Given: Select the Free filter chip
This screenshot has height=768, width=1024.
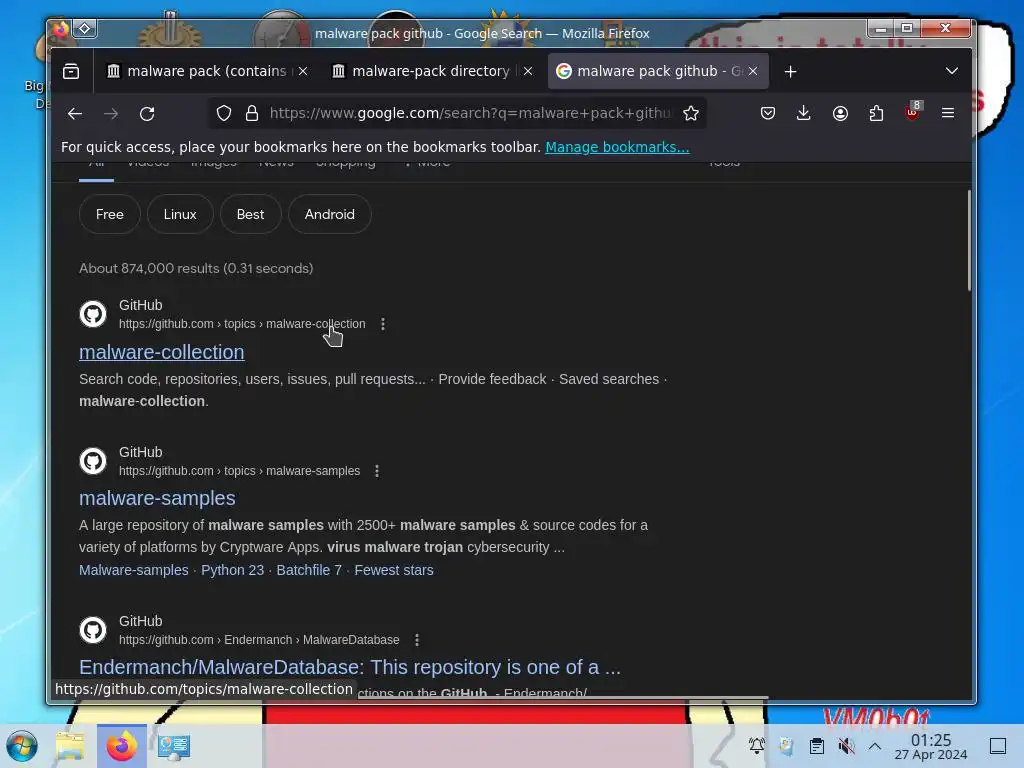Looking at the screenshot, I should pyautogui.click(x=110, y=214).
